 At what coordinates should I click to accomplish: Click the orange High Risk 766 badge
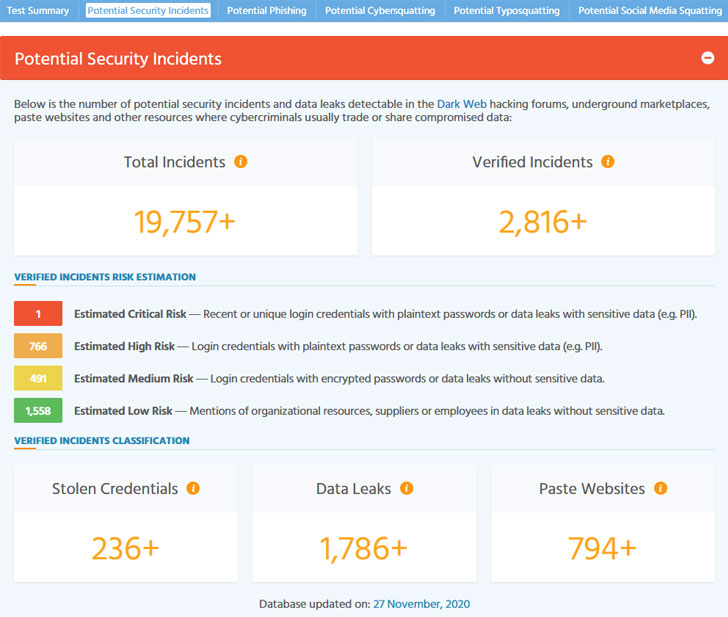pos(38,346)
